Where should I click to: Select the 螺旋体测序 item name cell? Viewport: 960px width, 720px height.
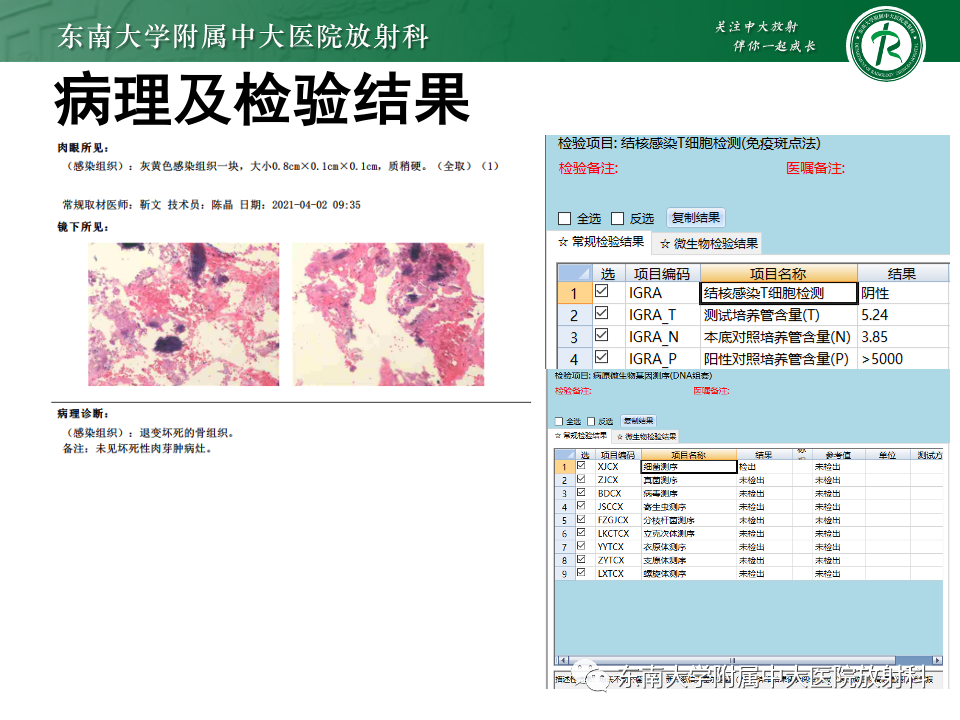pos(689,574)
